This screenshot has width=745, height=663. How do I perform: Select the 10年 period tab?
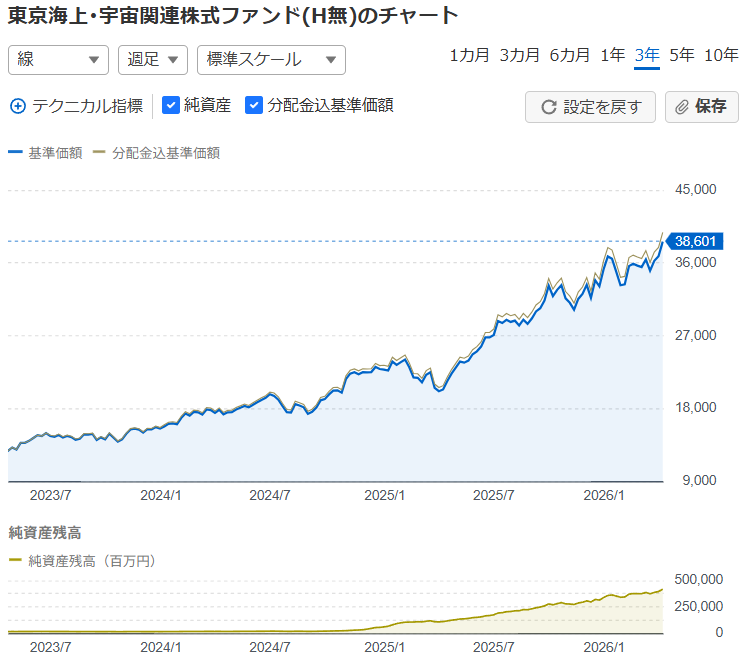click(721, 55)
